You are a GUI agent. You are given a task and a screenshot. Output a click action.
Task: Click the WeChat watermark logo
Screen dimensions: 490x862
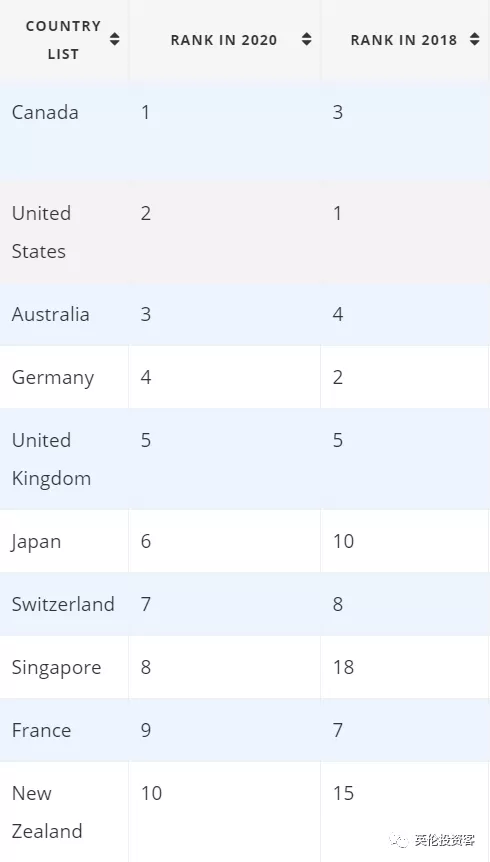click(399, 840)
